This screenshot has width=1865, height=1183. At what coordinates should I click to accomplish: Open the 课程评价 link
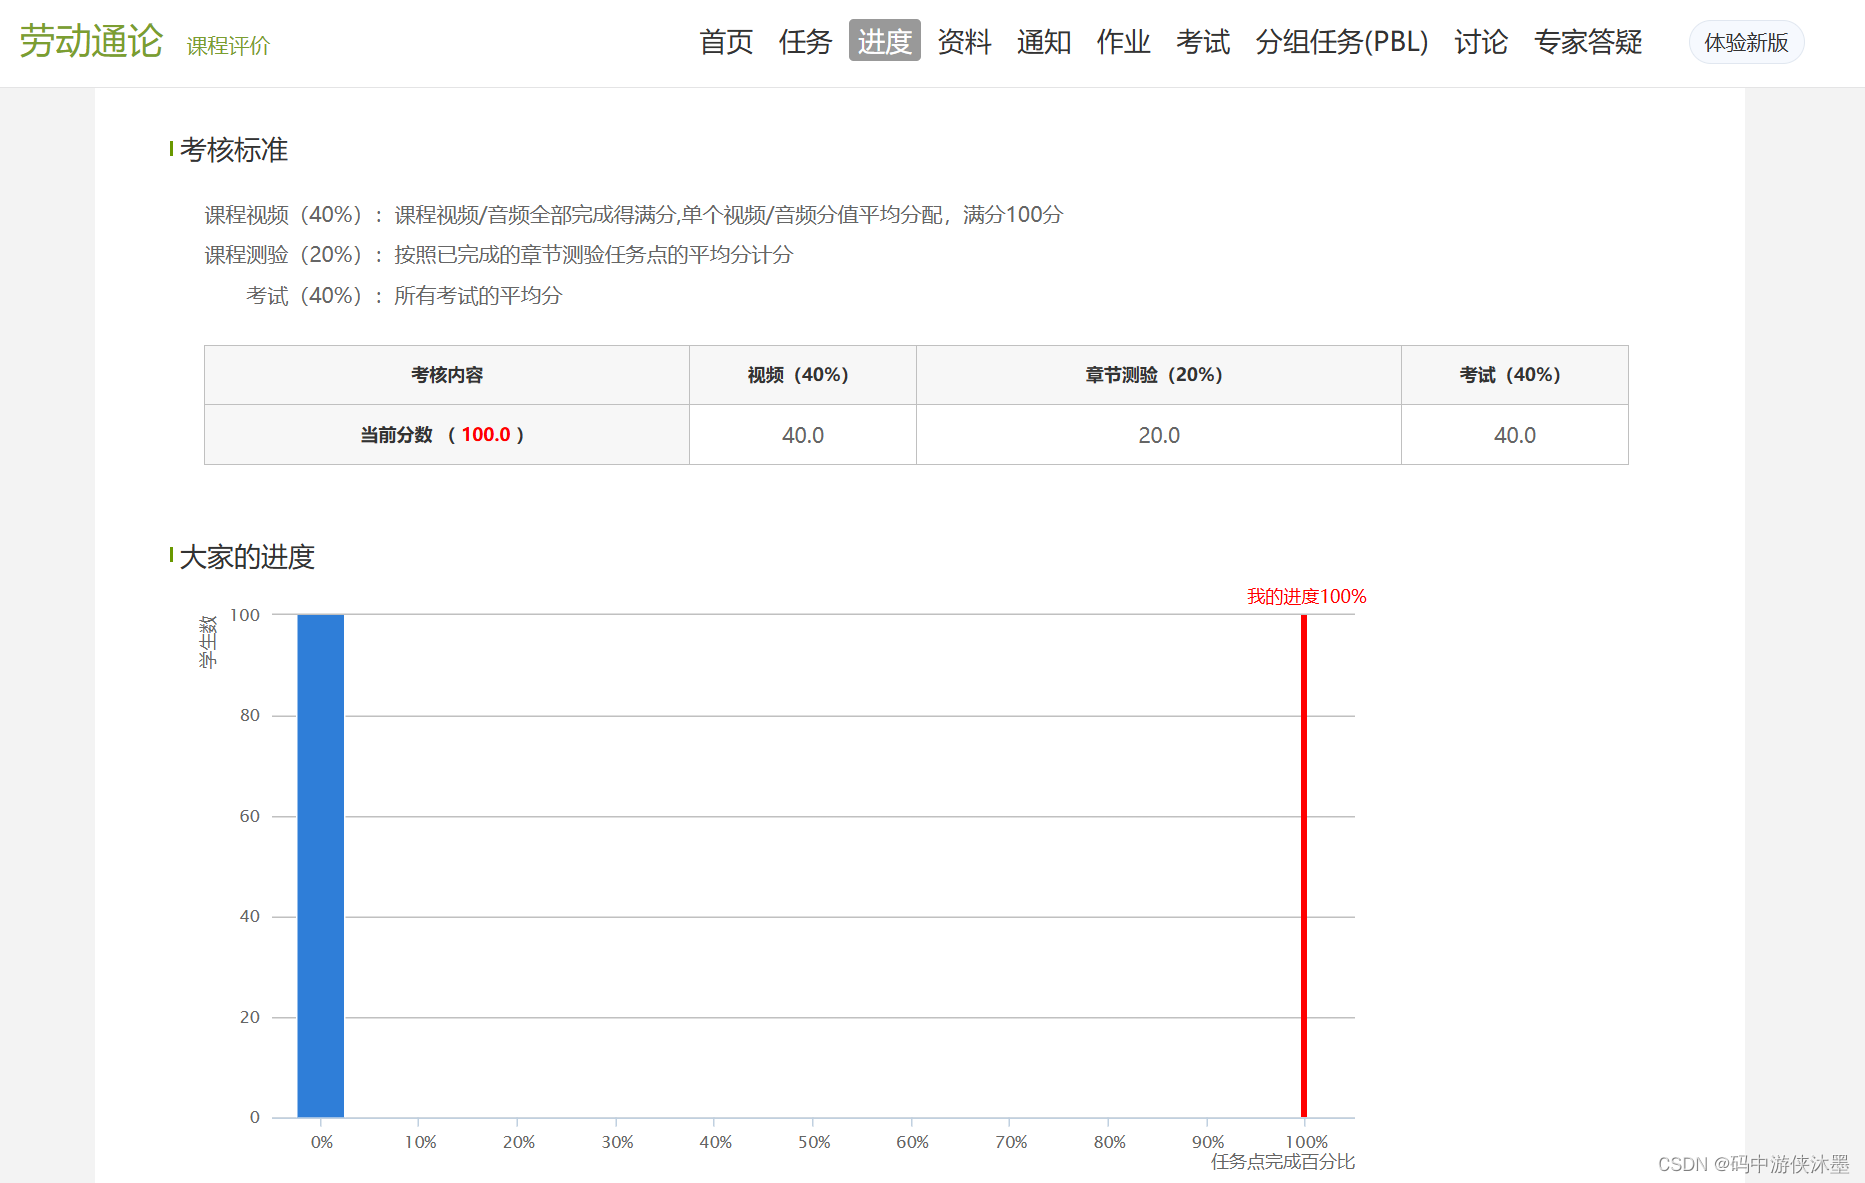(228, 46)
